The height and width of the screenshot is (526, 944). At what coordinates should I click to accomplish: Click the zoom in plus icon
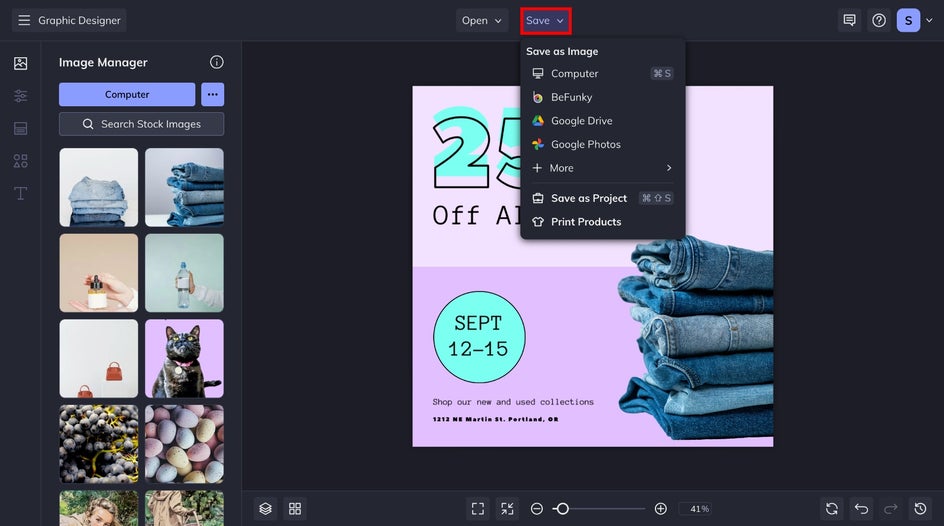tap(660, 509)
